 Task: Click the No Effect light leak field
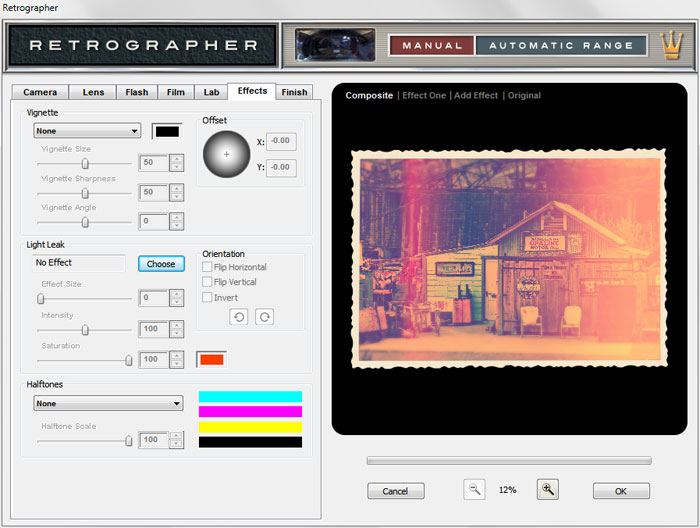tap(79, 263)
